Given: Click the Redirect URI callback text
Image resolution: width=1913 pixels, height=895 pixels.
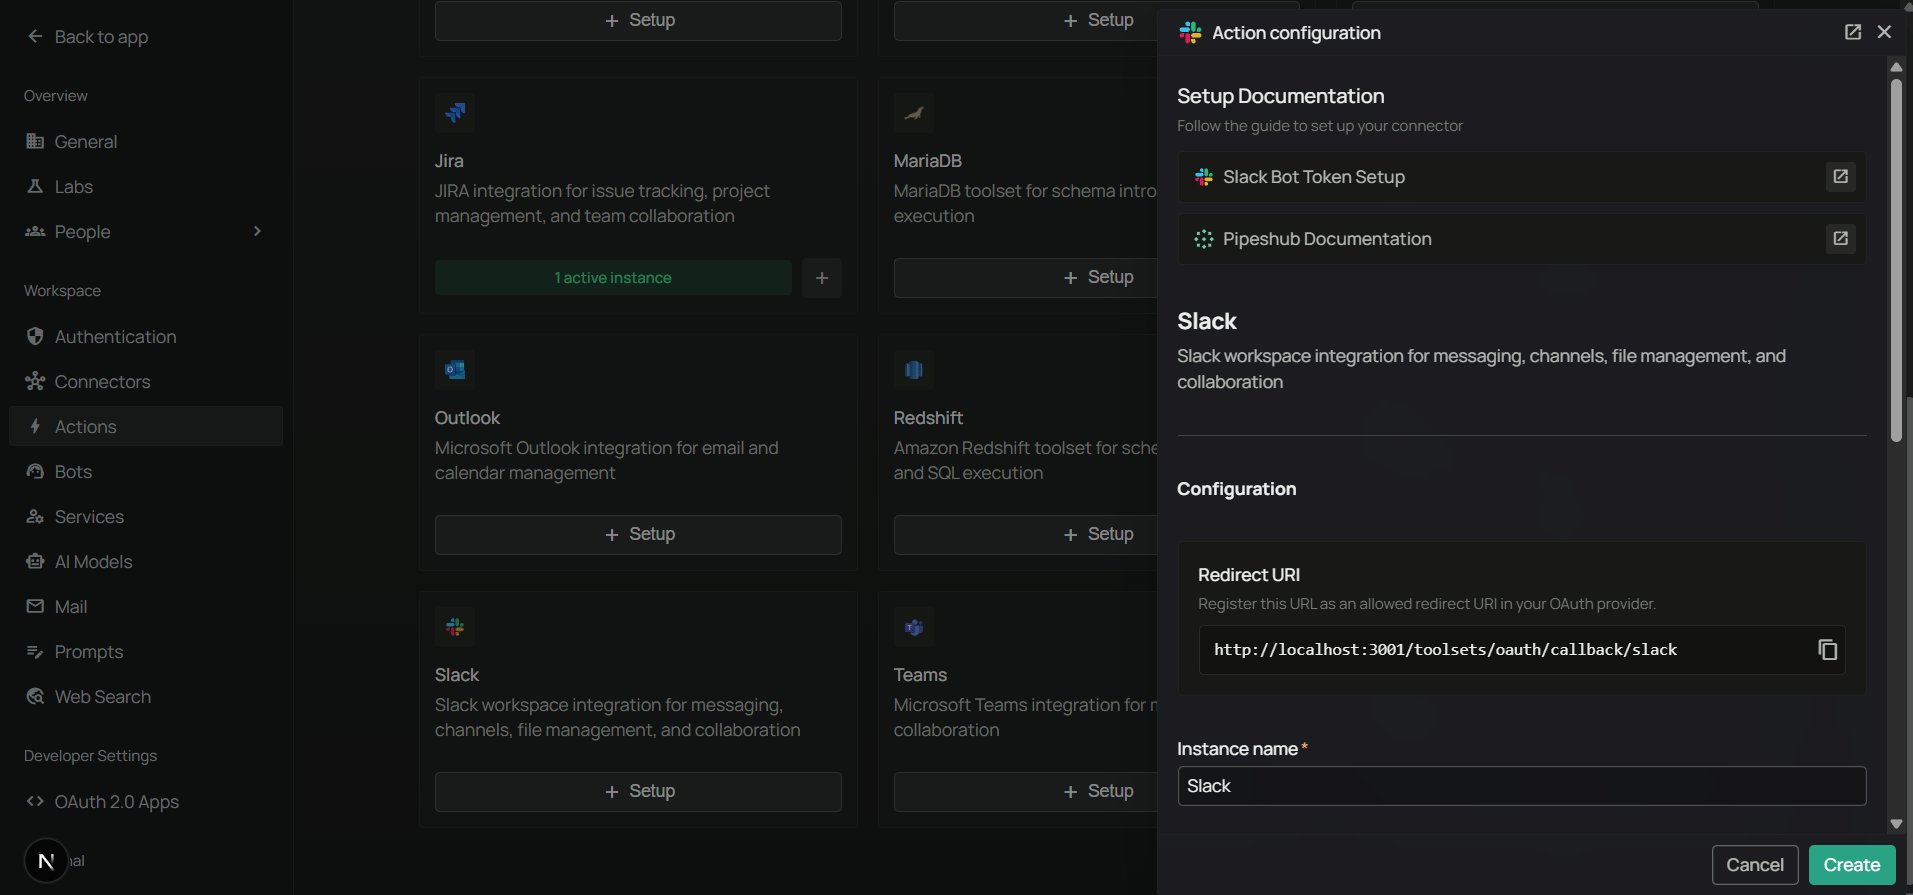Looking at the screenshot, I should [x=1445, y=650].
